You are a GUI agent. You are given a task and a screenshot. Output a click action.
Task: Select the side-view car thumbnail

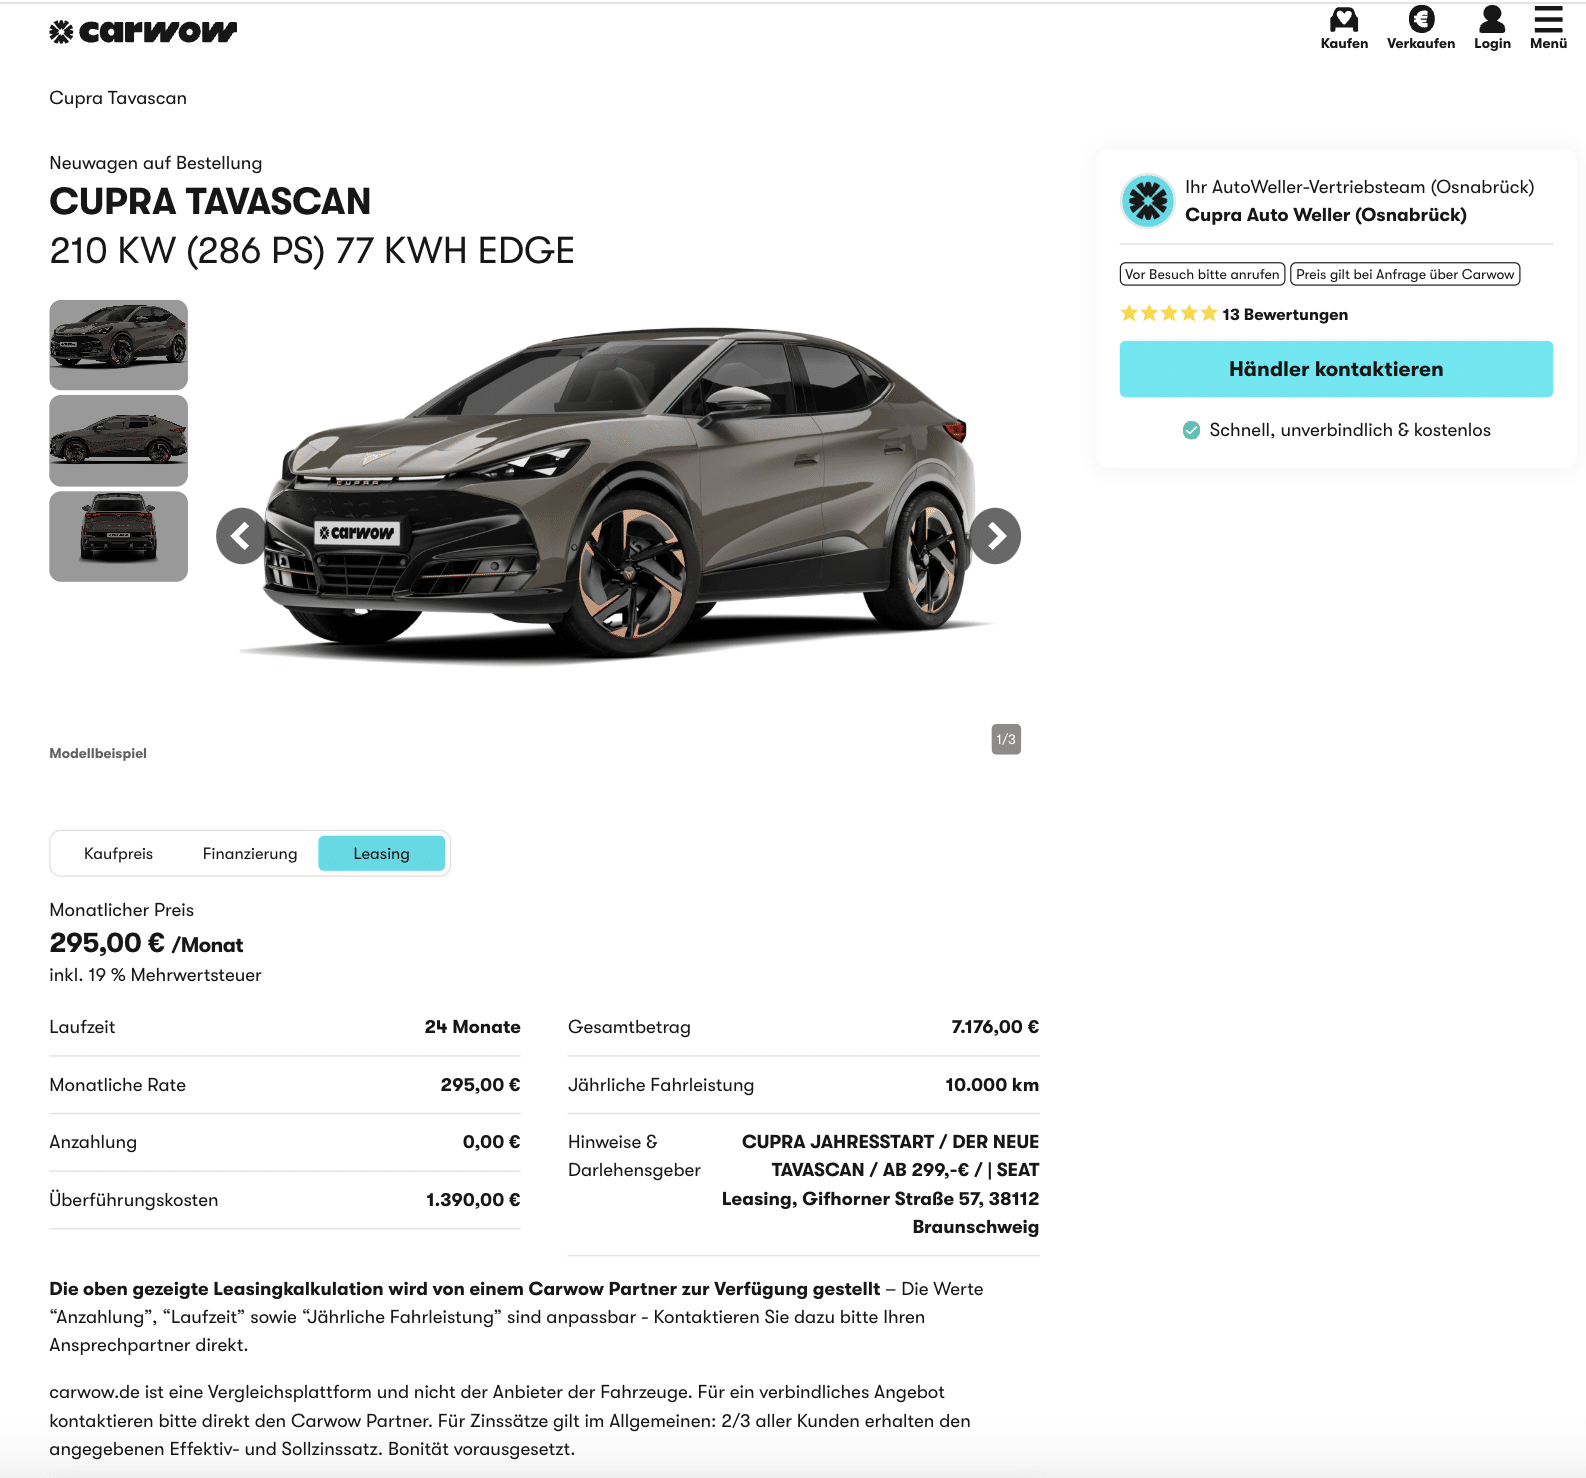(x=118, y=441)
